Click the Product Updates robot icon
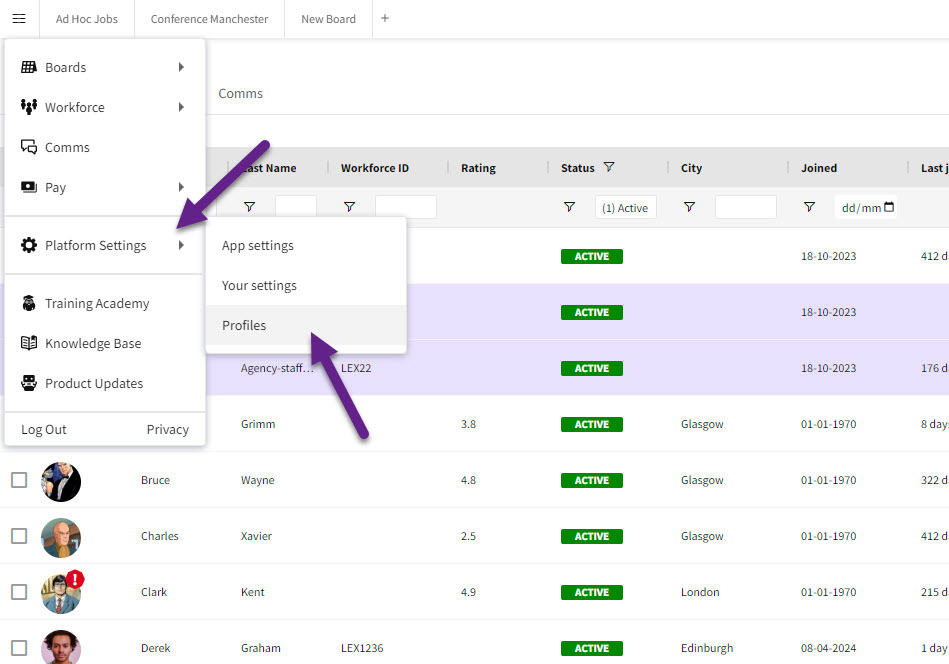Screen dimensions: 949x664 (x=29, y=383)
